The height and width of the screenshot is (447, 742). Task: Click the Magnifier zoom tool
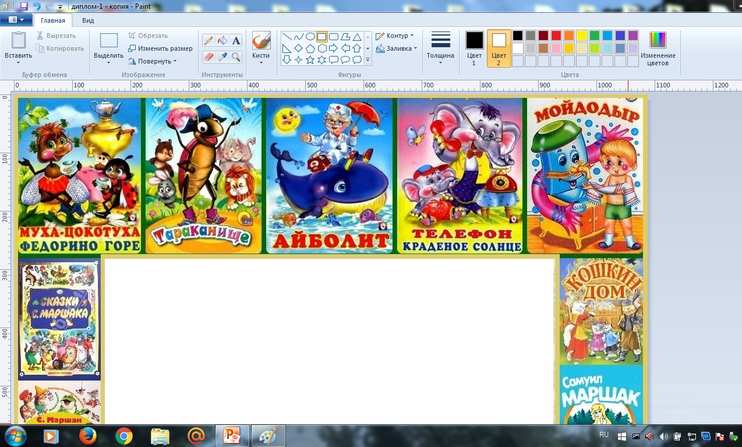coord(236,57)
